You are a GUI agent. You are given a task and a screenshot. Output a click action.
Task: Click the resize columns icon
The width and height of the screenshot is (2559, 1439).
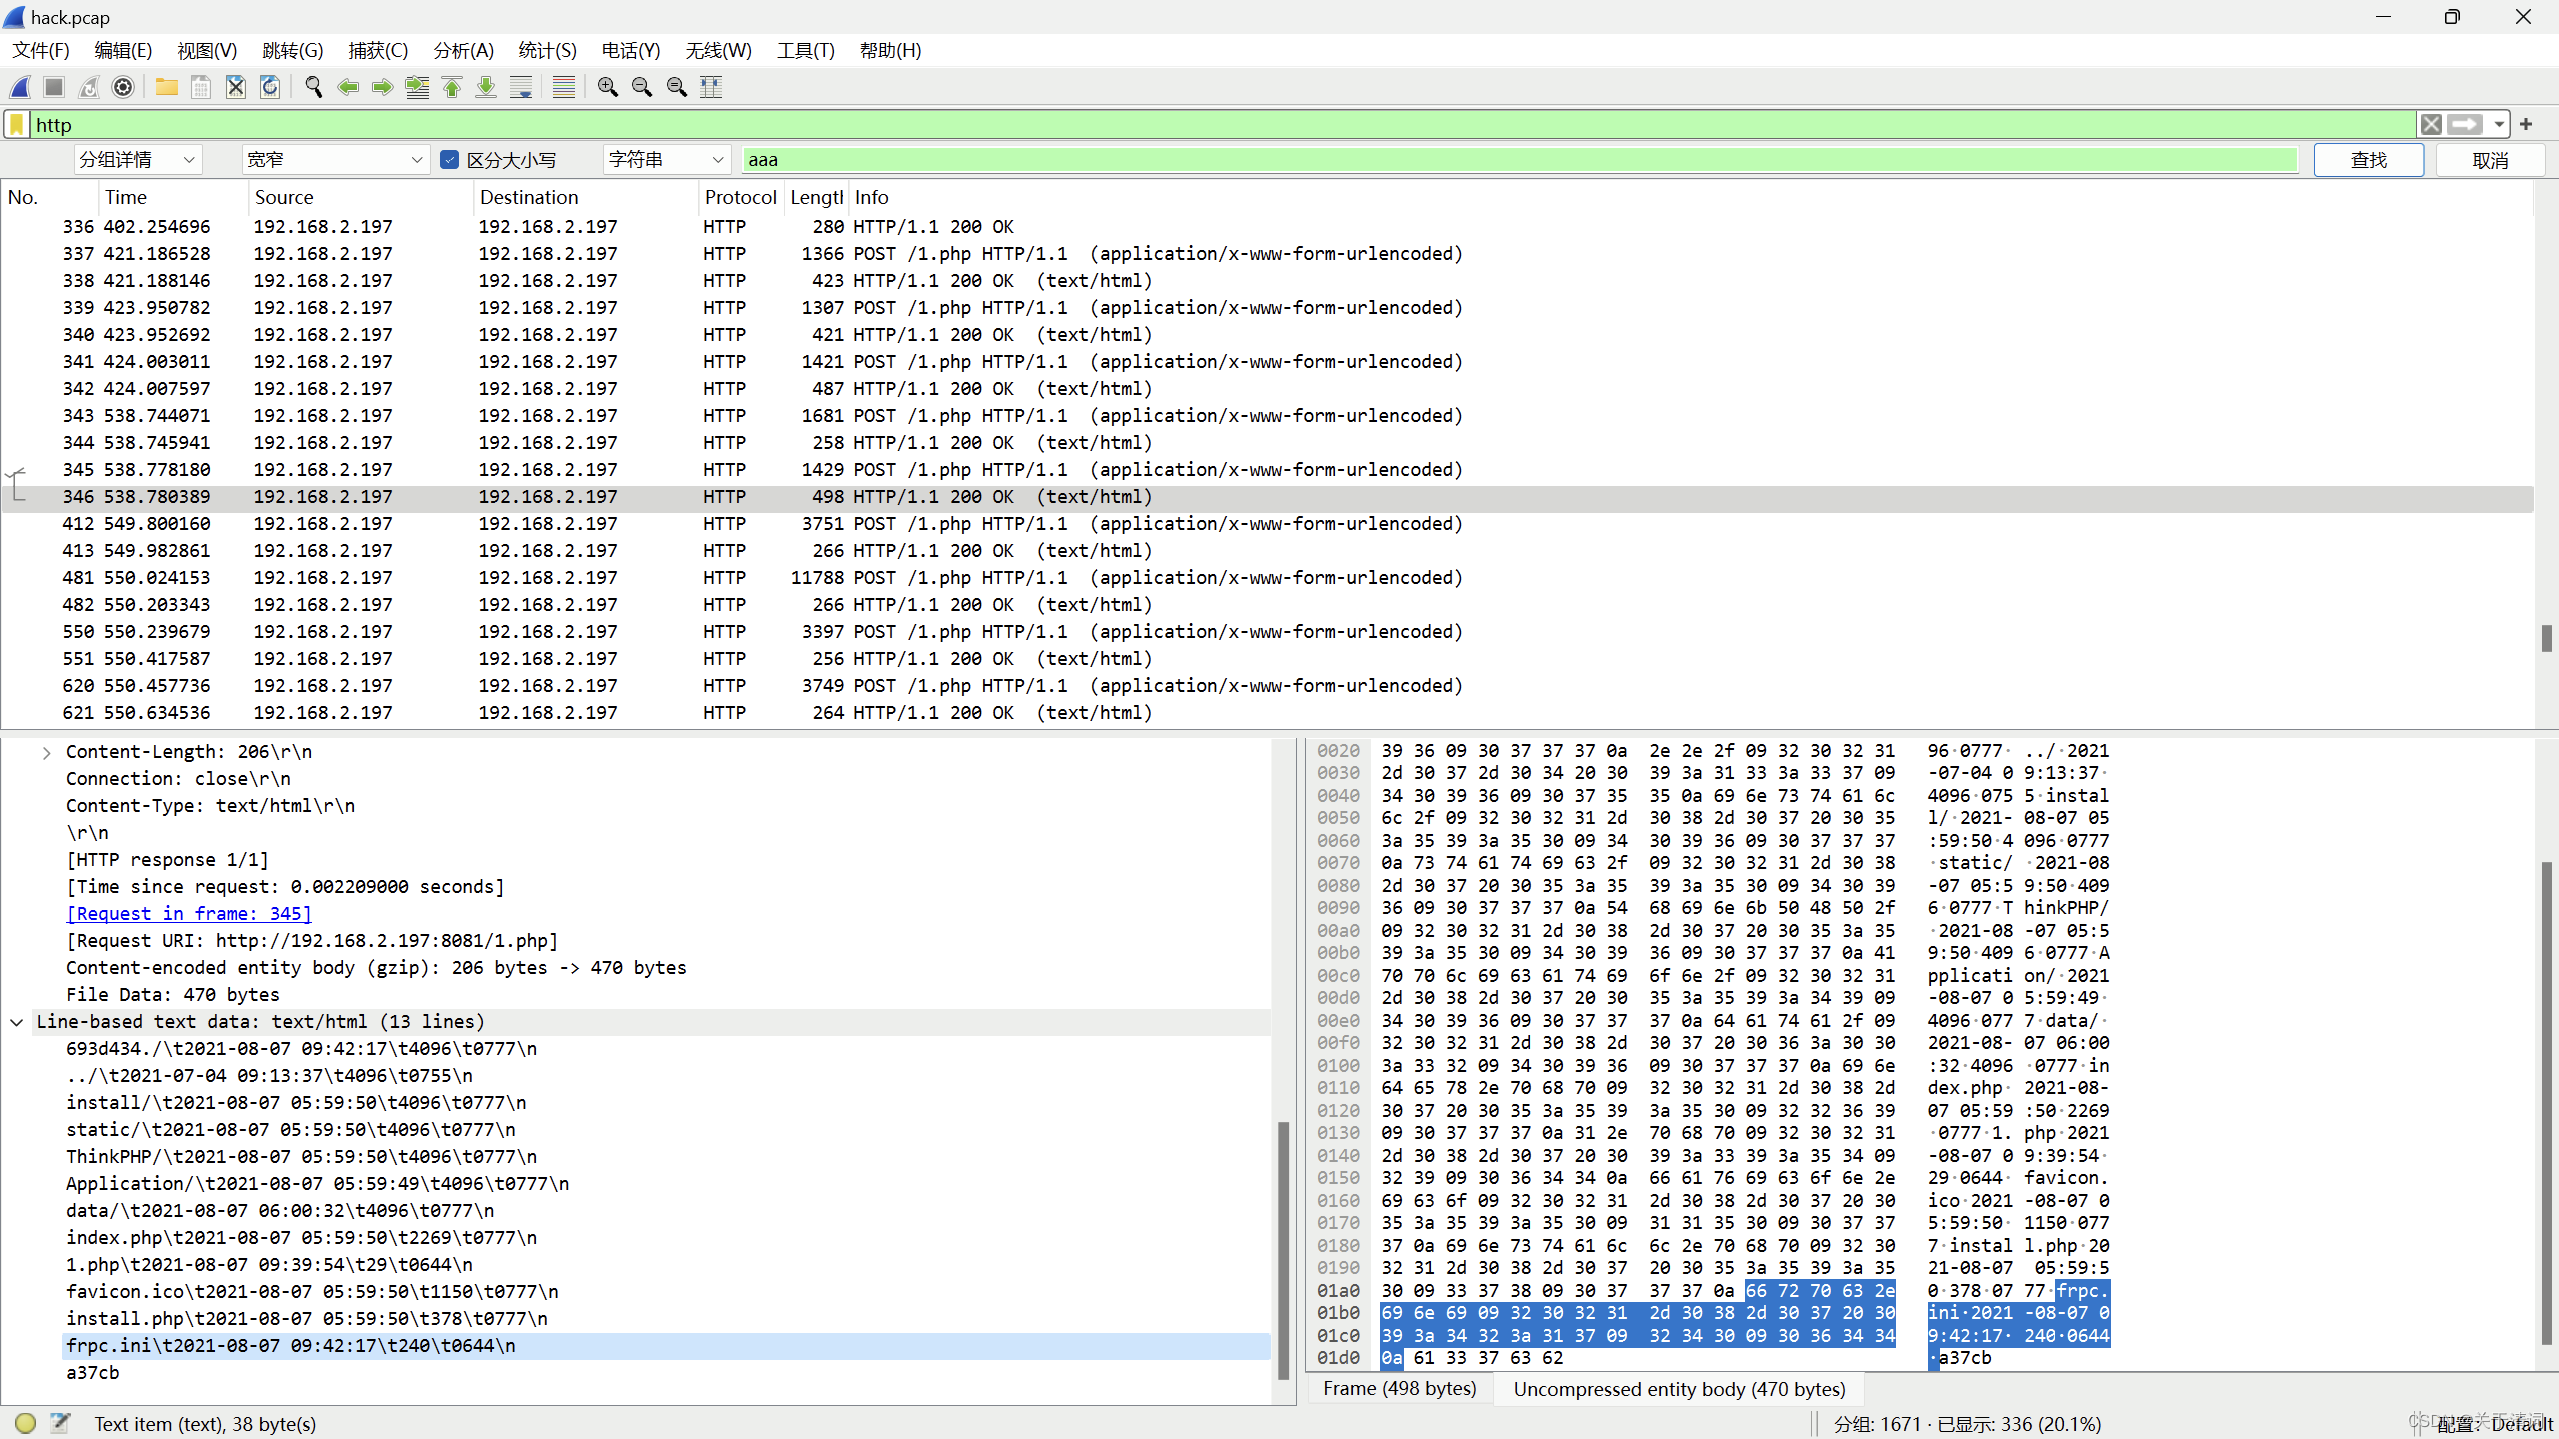(711, 87)
